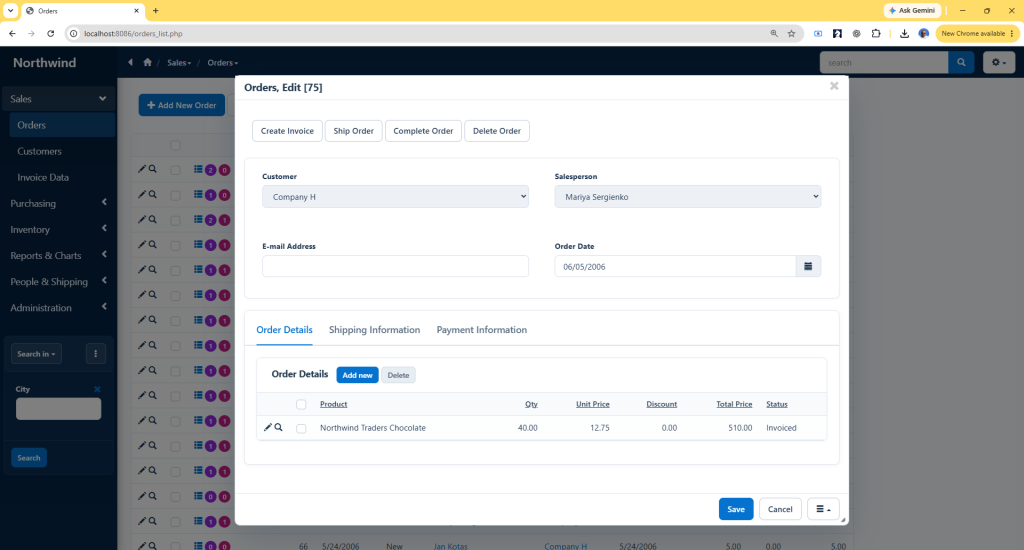The width and height of the screenshot is (1024, 550).
Task: Click the Delete button in Order Details
Action: pyautogui.click(x=398, y=375)
